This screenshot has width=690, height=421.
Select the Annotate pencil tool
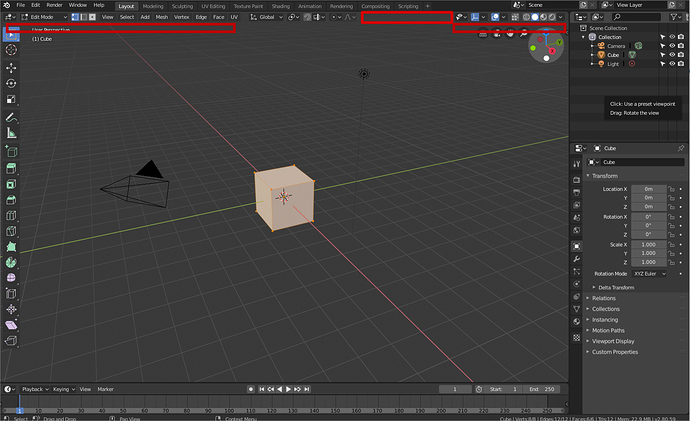pyautogui.click(x=11, y=117)
